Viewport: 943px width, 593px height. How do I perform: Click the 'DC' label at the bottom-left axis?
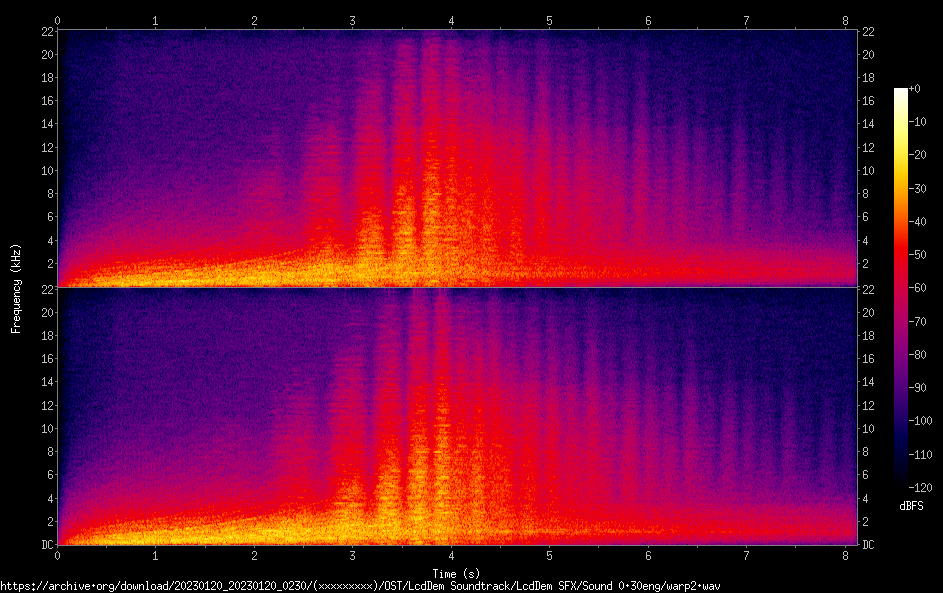45,545
